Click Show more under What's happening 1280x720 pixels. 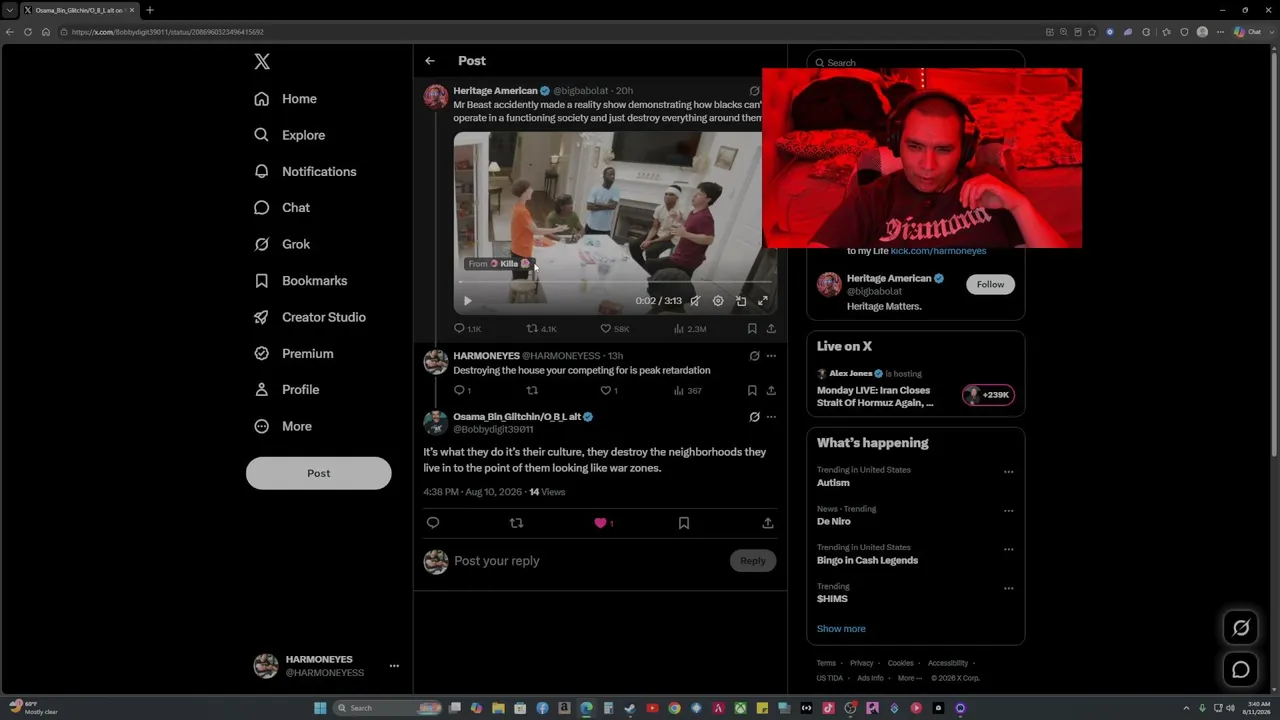(x=841, y=629)
